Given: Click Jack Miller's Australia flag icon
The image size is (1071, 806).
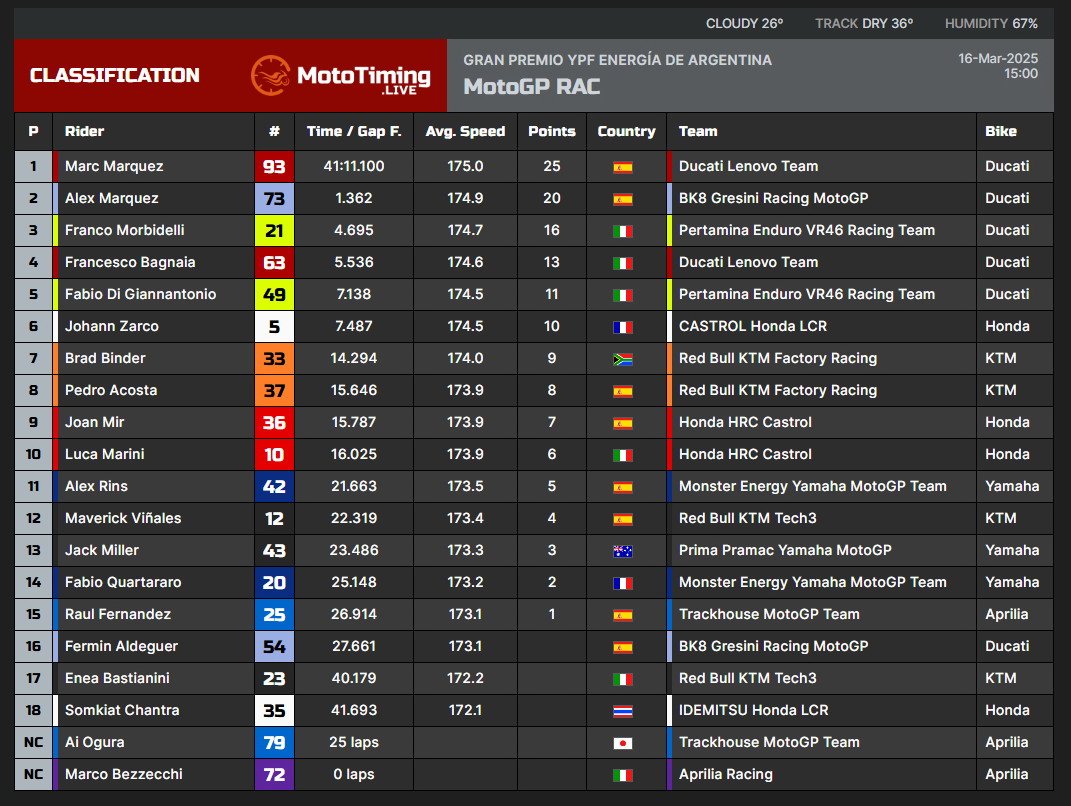Looking at the screenshot, I should 622,551.
